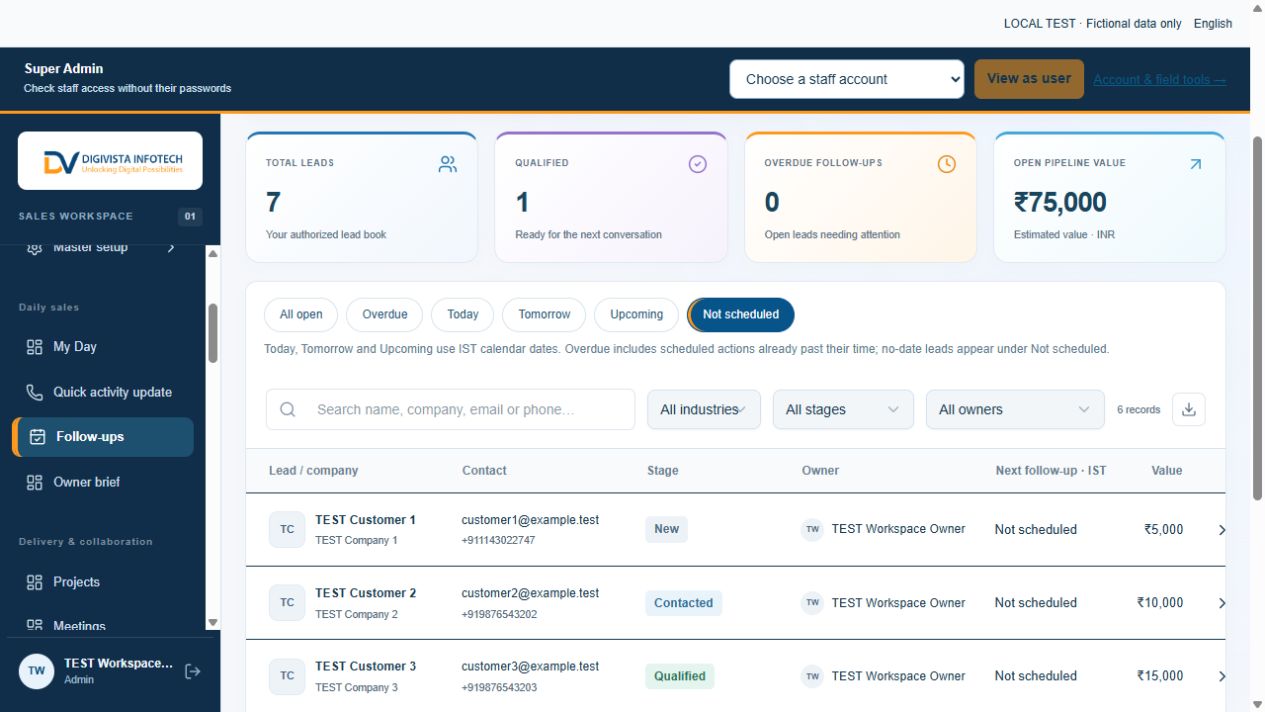Click the Lead / company column header
Viewport: 1265px width, 712px height.
tap(313, 470)
